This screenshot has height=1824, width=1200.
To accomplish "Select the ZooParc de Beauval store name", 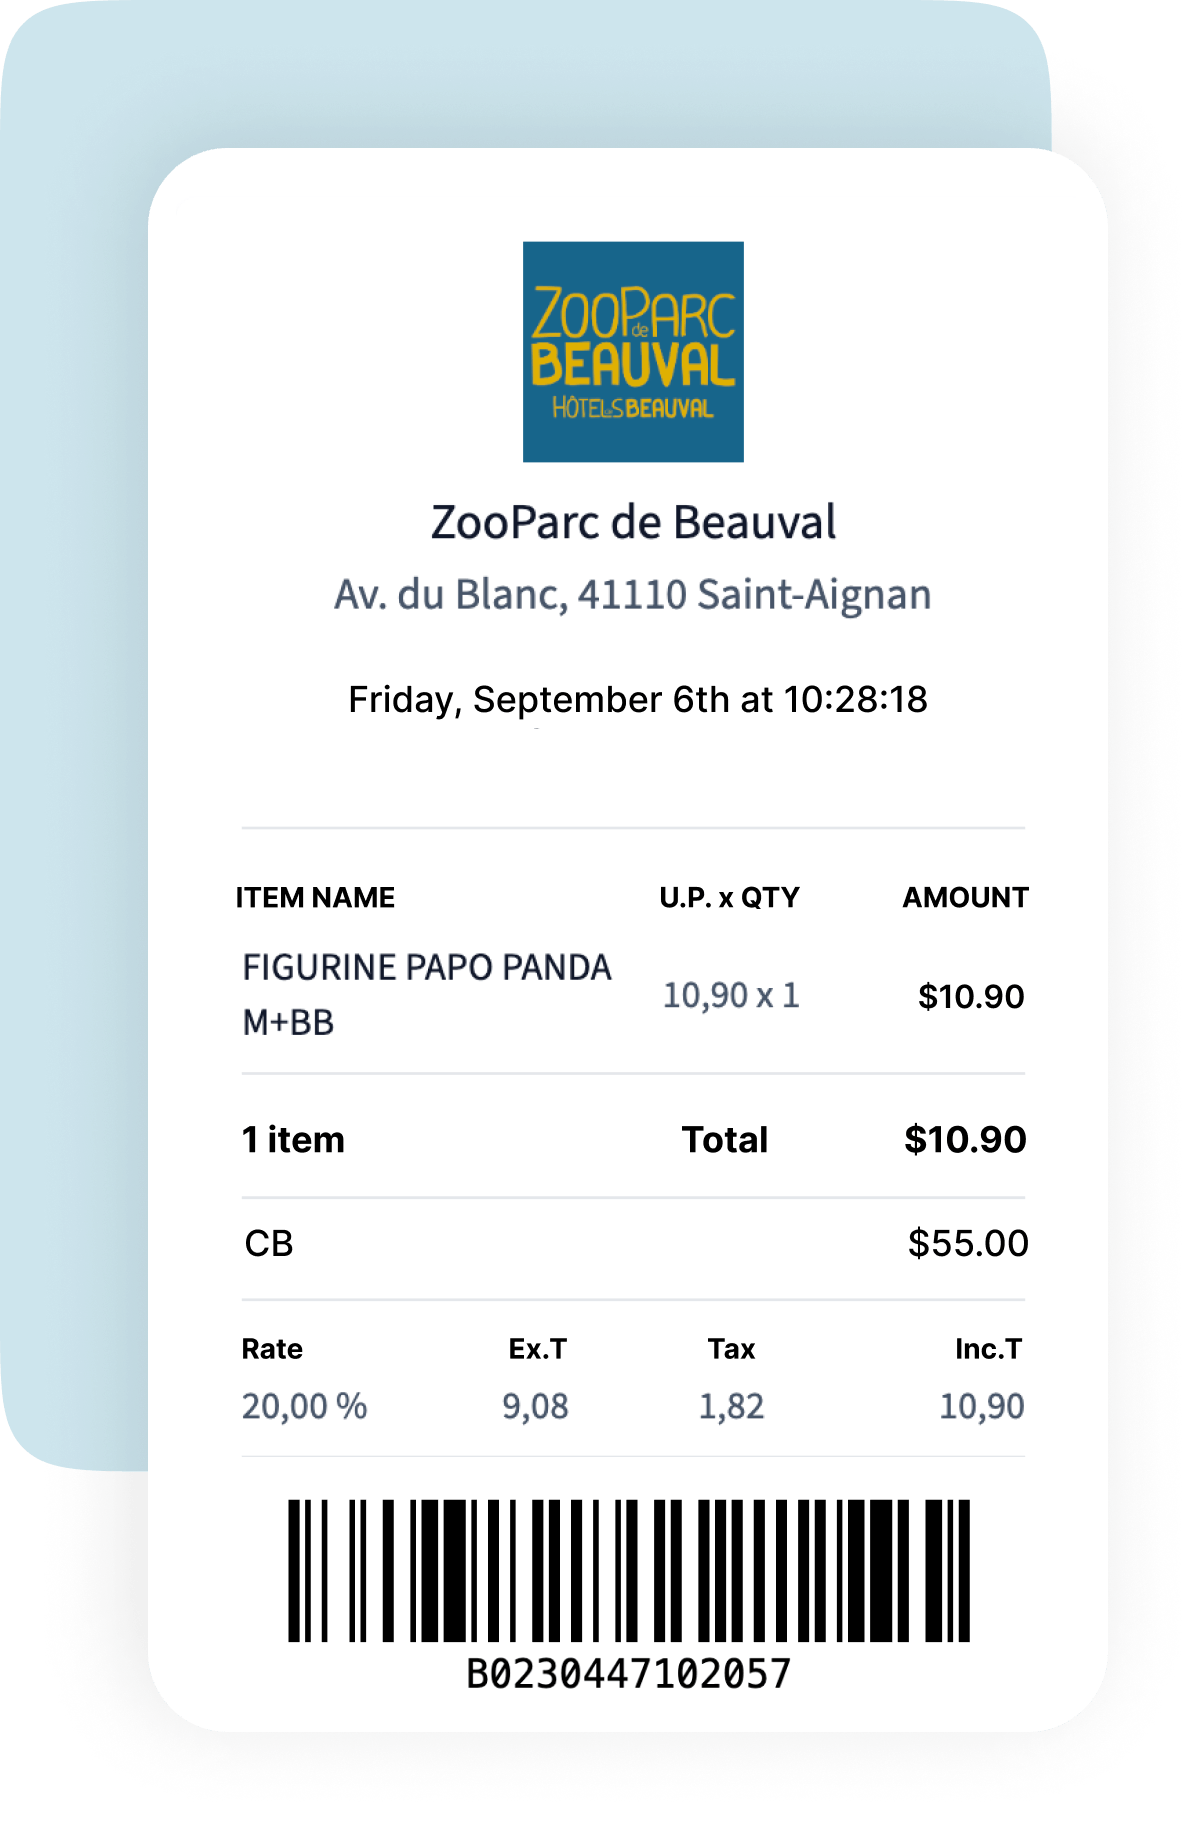I will [x=633, y=523].
